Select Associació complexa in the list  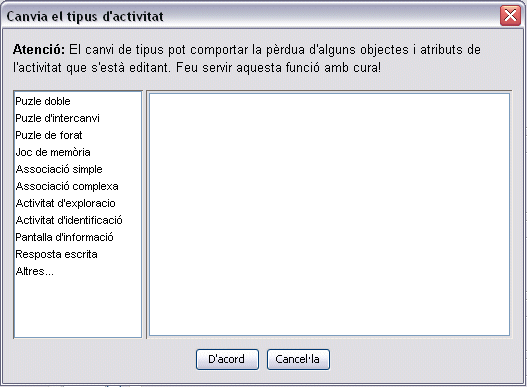78,186
